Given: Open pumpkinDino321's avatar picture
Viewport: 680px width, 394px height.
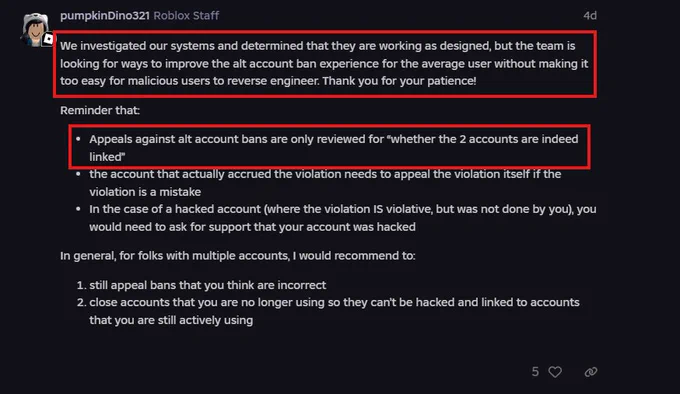Looking at the screenshot, I should 35,29.
